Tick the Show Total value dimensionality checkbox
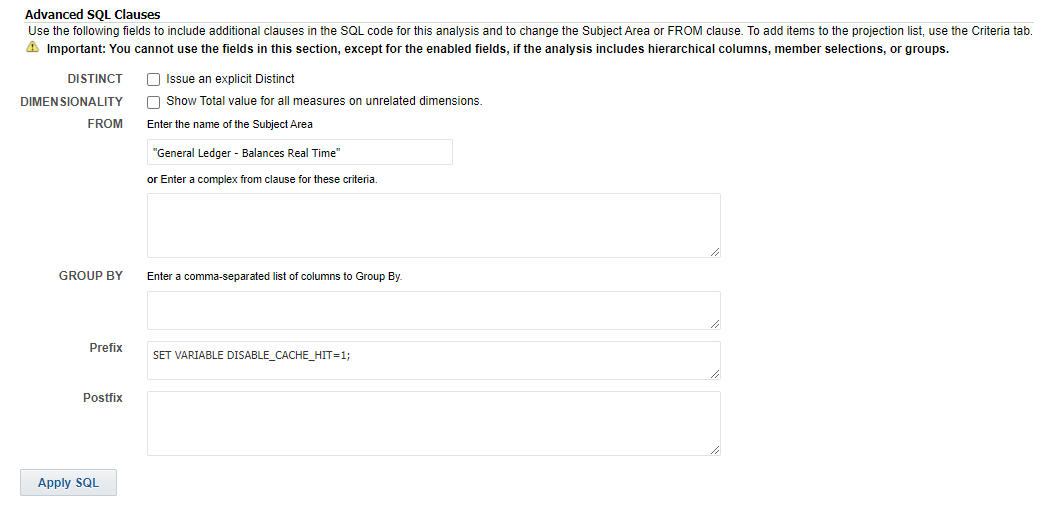The height and width of the screenshot is (516, 1055). point(153,102)
